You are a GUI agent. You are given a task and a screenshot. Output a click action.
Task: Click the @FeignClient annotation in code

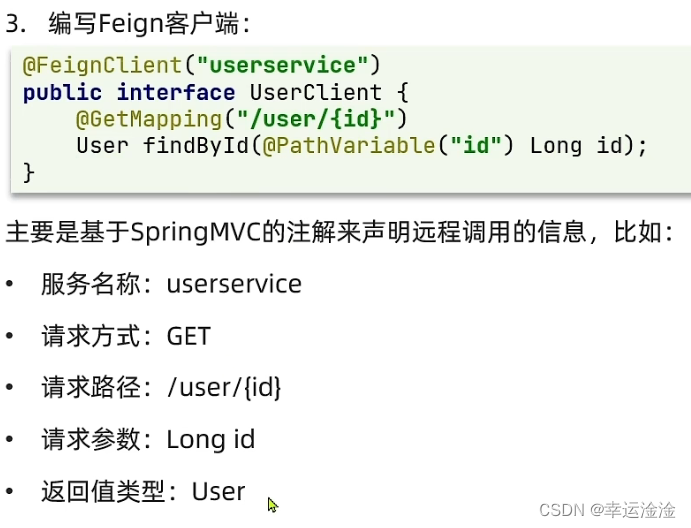click(102, 66)
